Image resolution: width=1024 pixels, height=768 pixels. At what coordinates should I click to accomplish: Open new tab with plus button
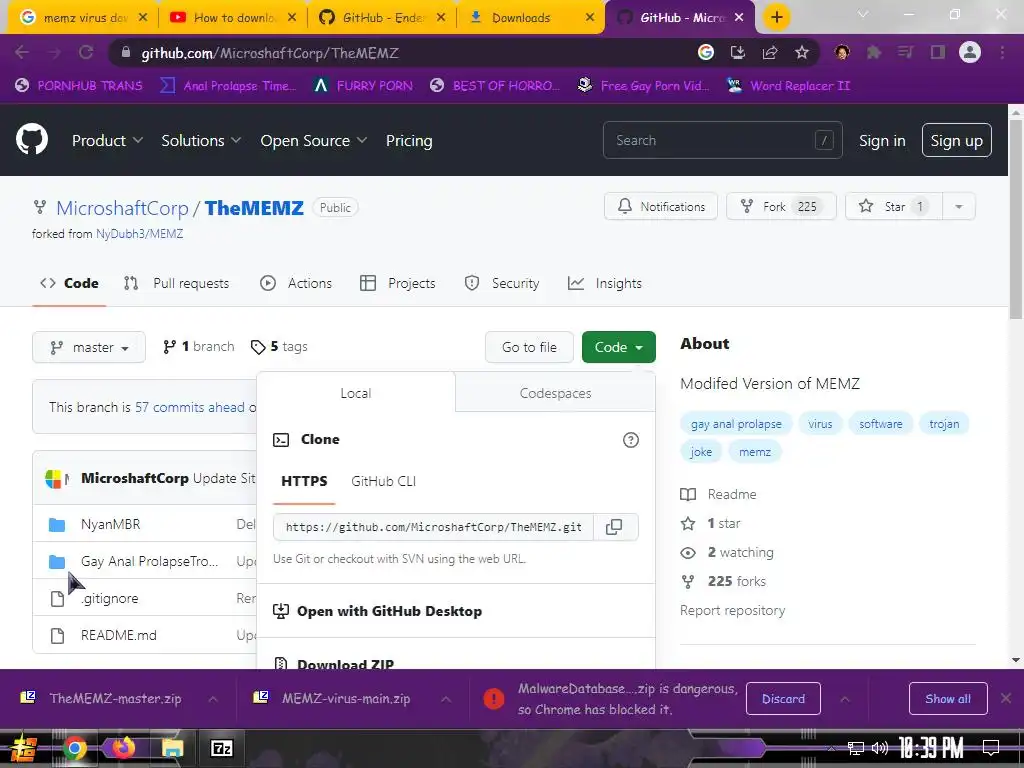coord(776,17)
